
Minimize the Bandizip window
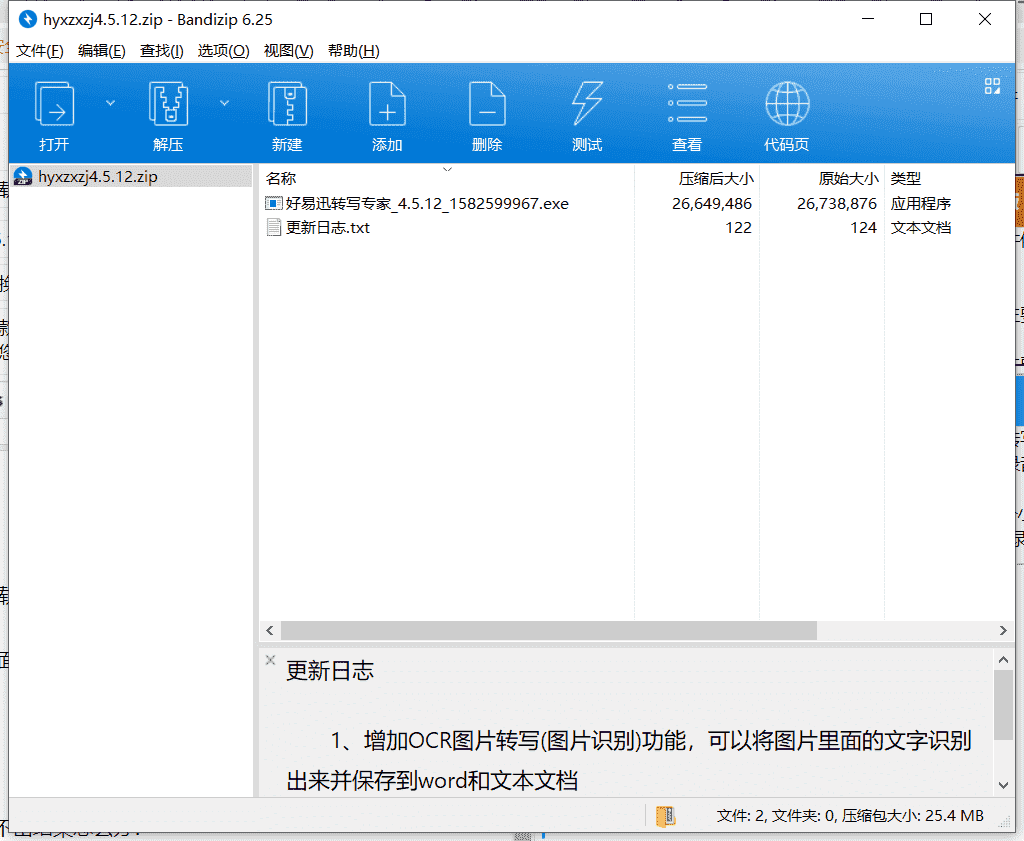868,20
